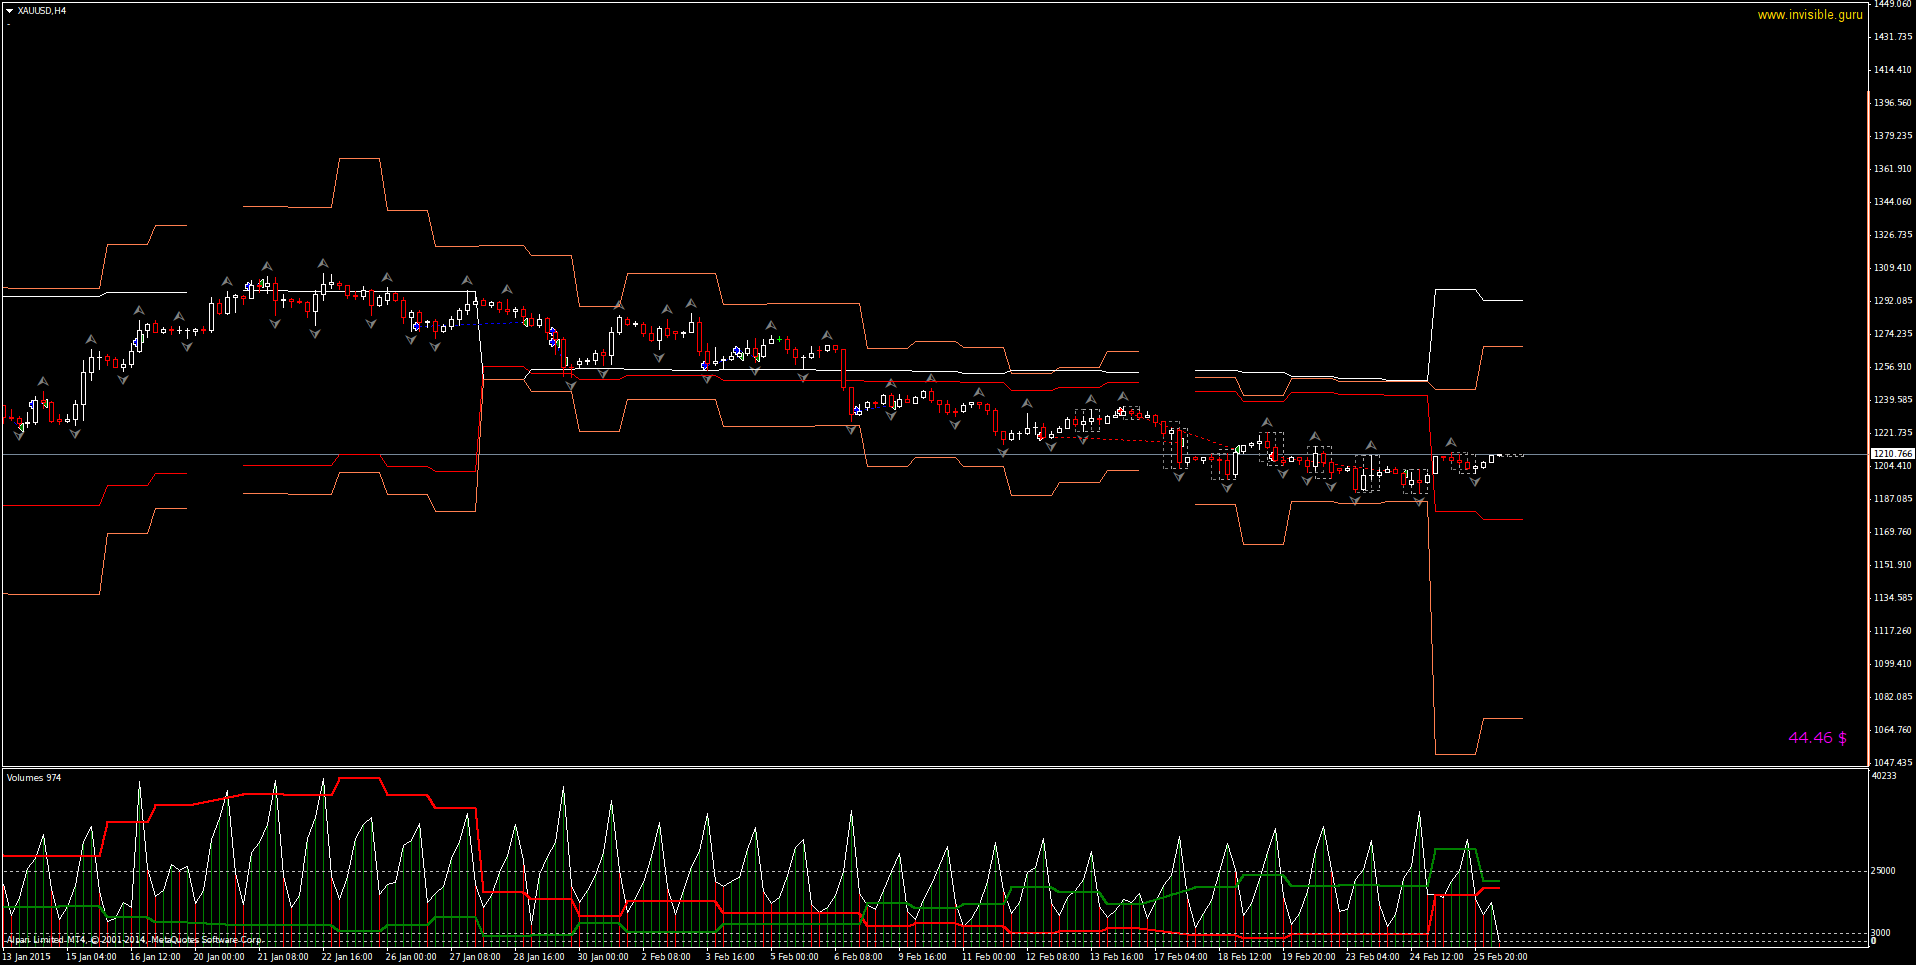1916x965 pixels.
Task: Click time axis label 12 Feb 08:00
Action: point(1053,957)
